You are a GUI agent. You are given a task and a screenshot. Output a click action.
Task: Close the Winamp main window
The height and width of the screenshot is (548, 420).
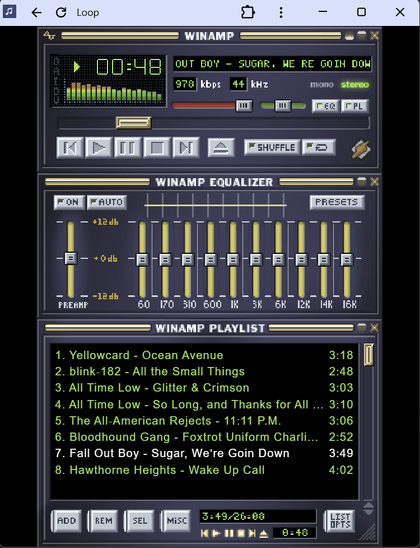[x=374, y=36]
